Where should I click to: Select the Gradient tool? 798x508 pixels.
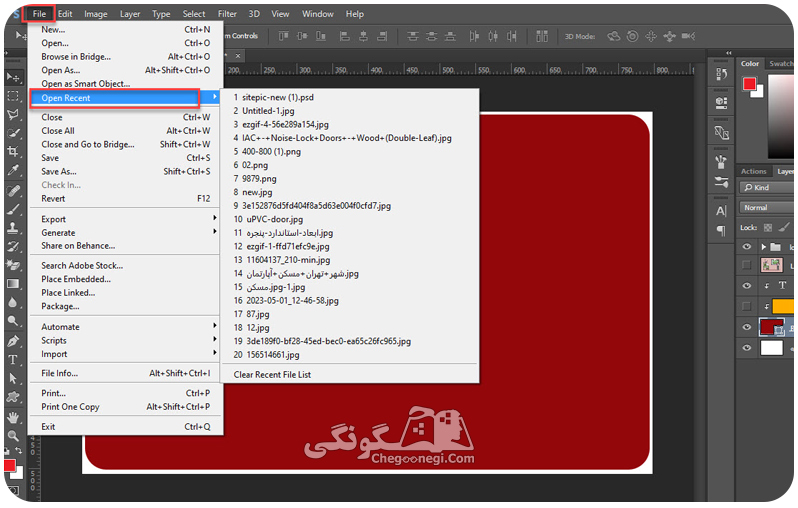coord(13,284)
